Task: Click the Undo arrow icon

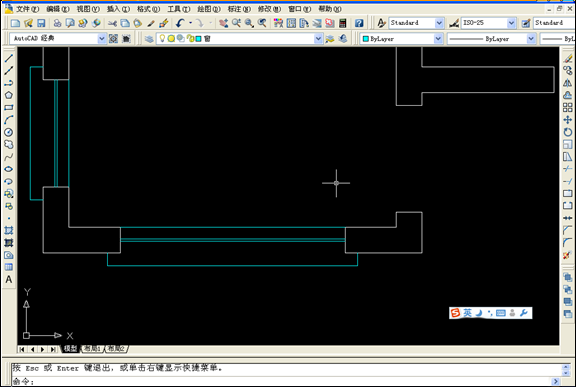Action: coord(180,23)
